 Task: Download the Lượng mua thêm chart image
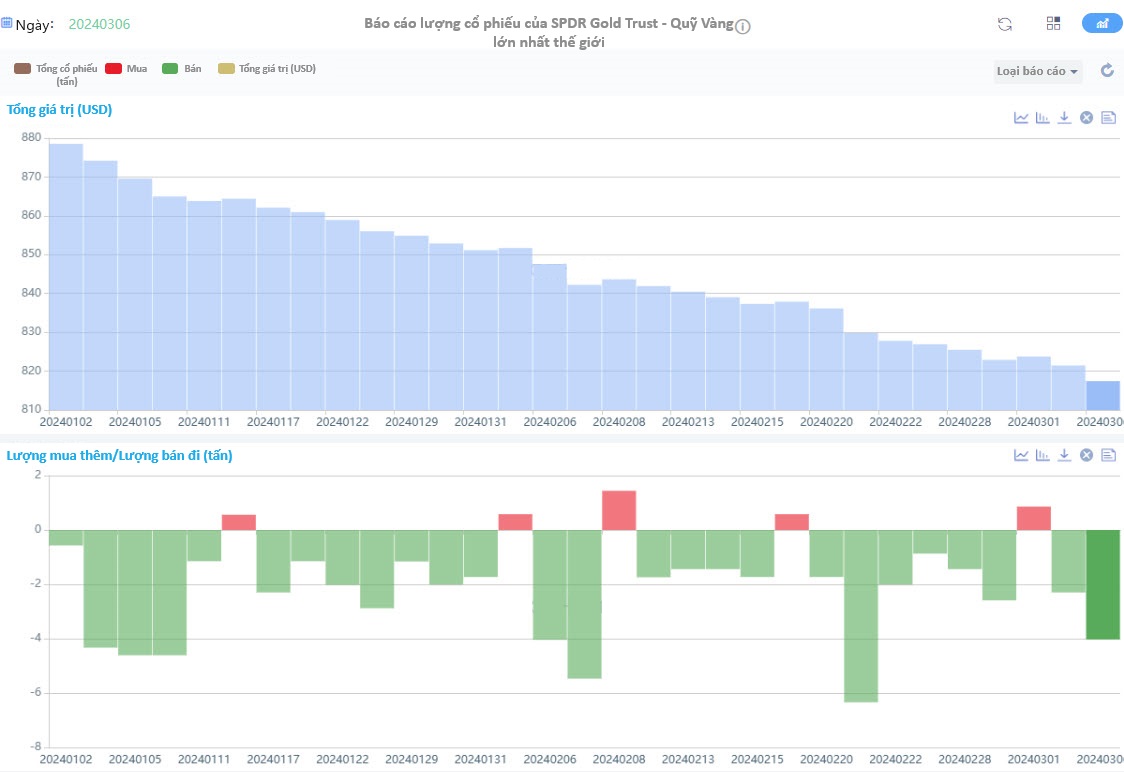(x=1065, y=455)
